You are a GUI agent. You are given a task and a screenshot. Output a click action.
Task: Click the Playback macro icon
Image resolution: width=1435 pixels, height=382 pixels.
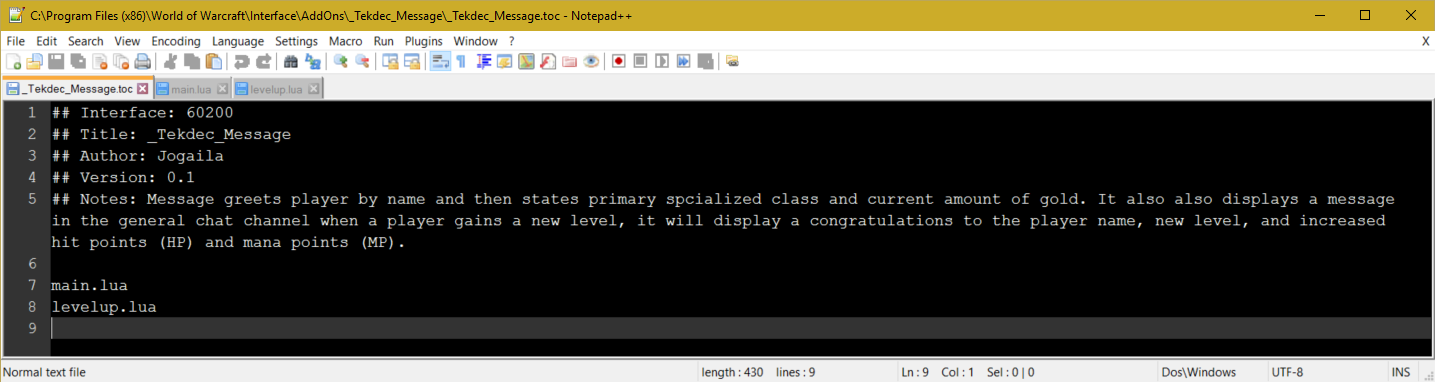[662, 61]
